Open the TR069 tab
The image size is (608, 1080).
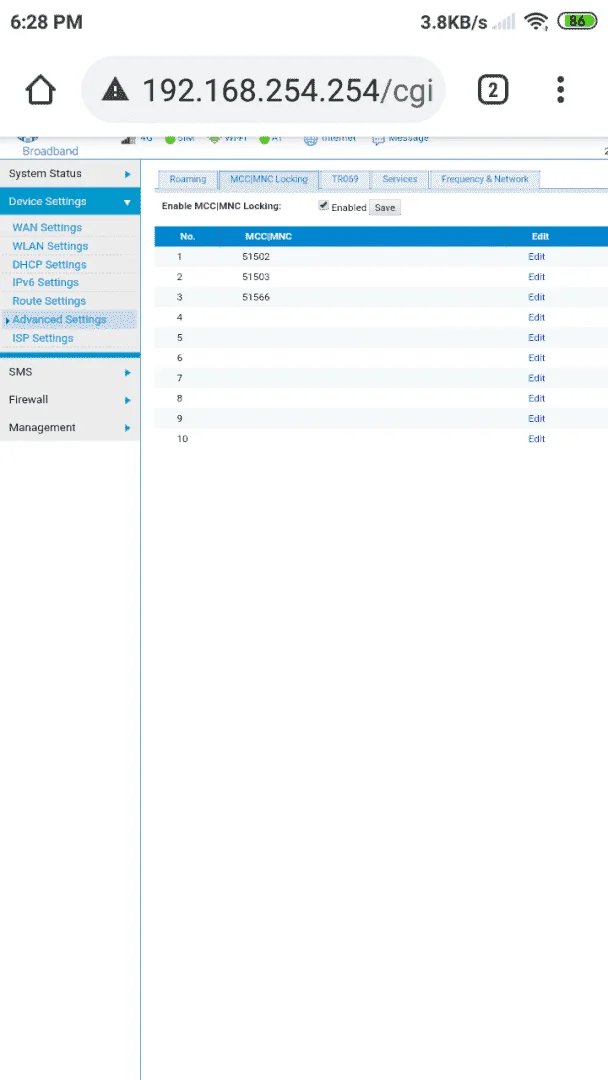point(344,179)
